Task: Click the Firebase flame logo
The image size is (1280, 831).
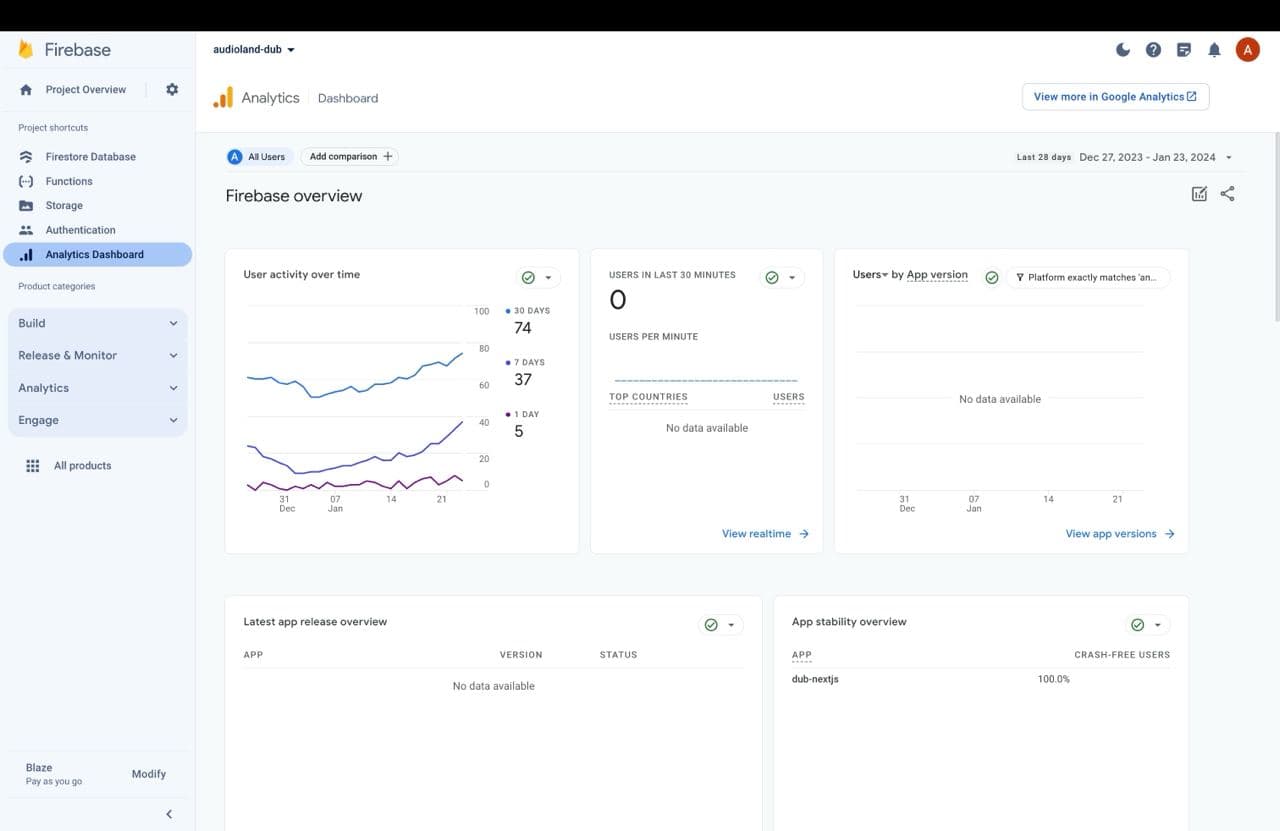Action: 26,49
